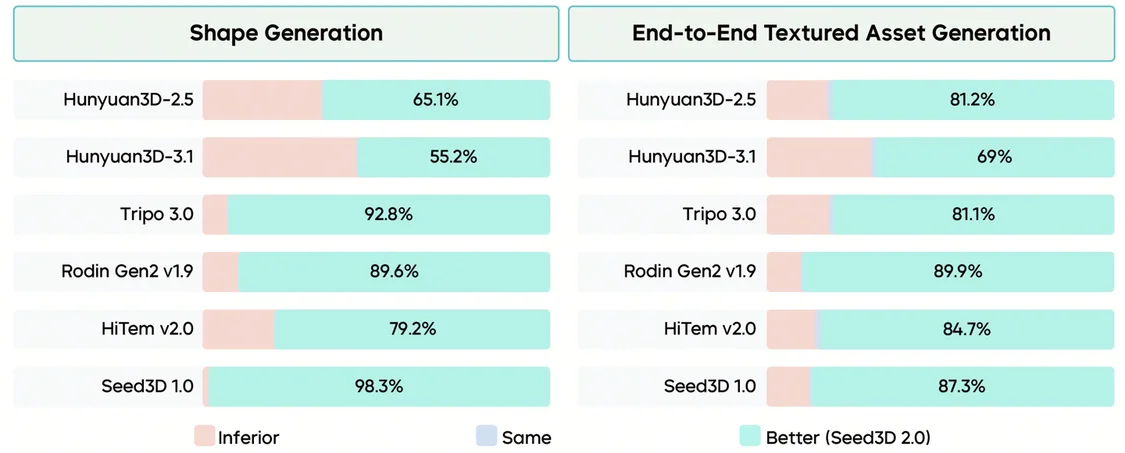This screenshot has width=1125, height=453.
Task: Click the 84.7% HiTem v2.0 bar
Action: point(966,329)
